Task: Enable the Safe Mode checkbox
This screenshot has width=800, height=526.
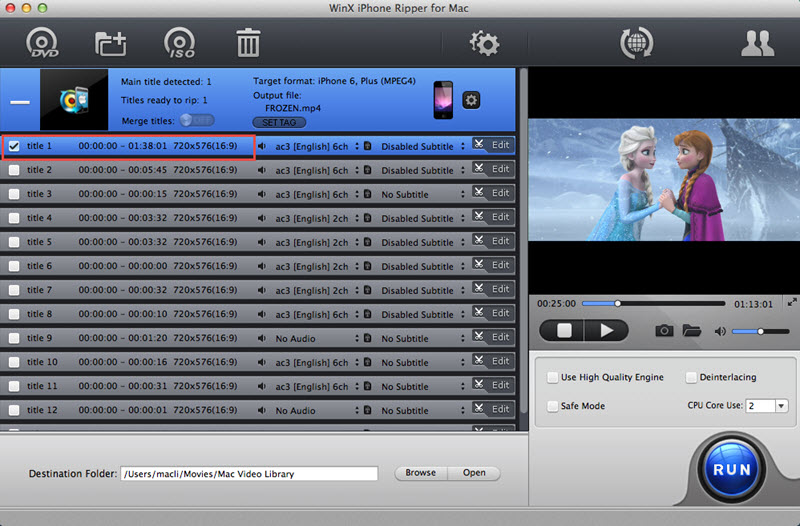Action: 552,406
